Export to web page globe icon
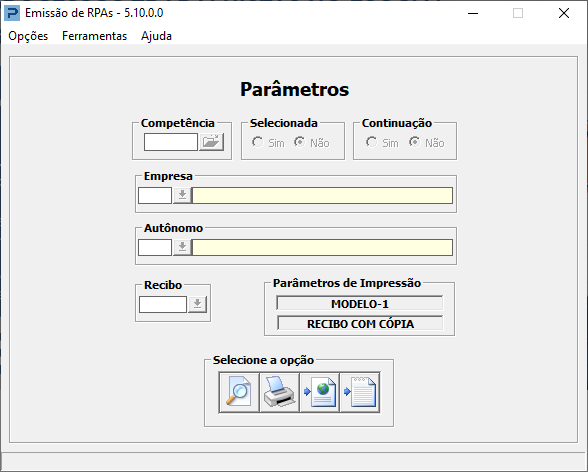Screen dimensions: 588x472 [320, 393]
